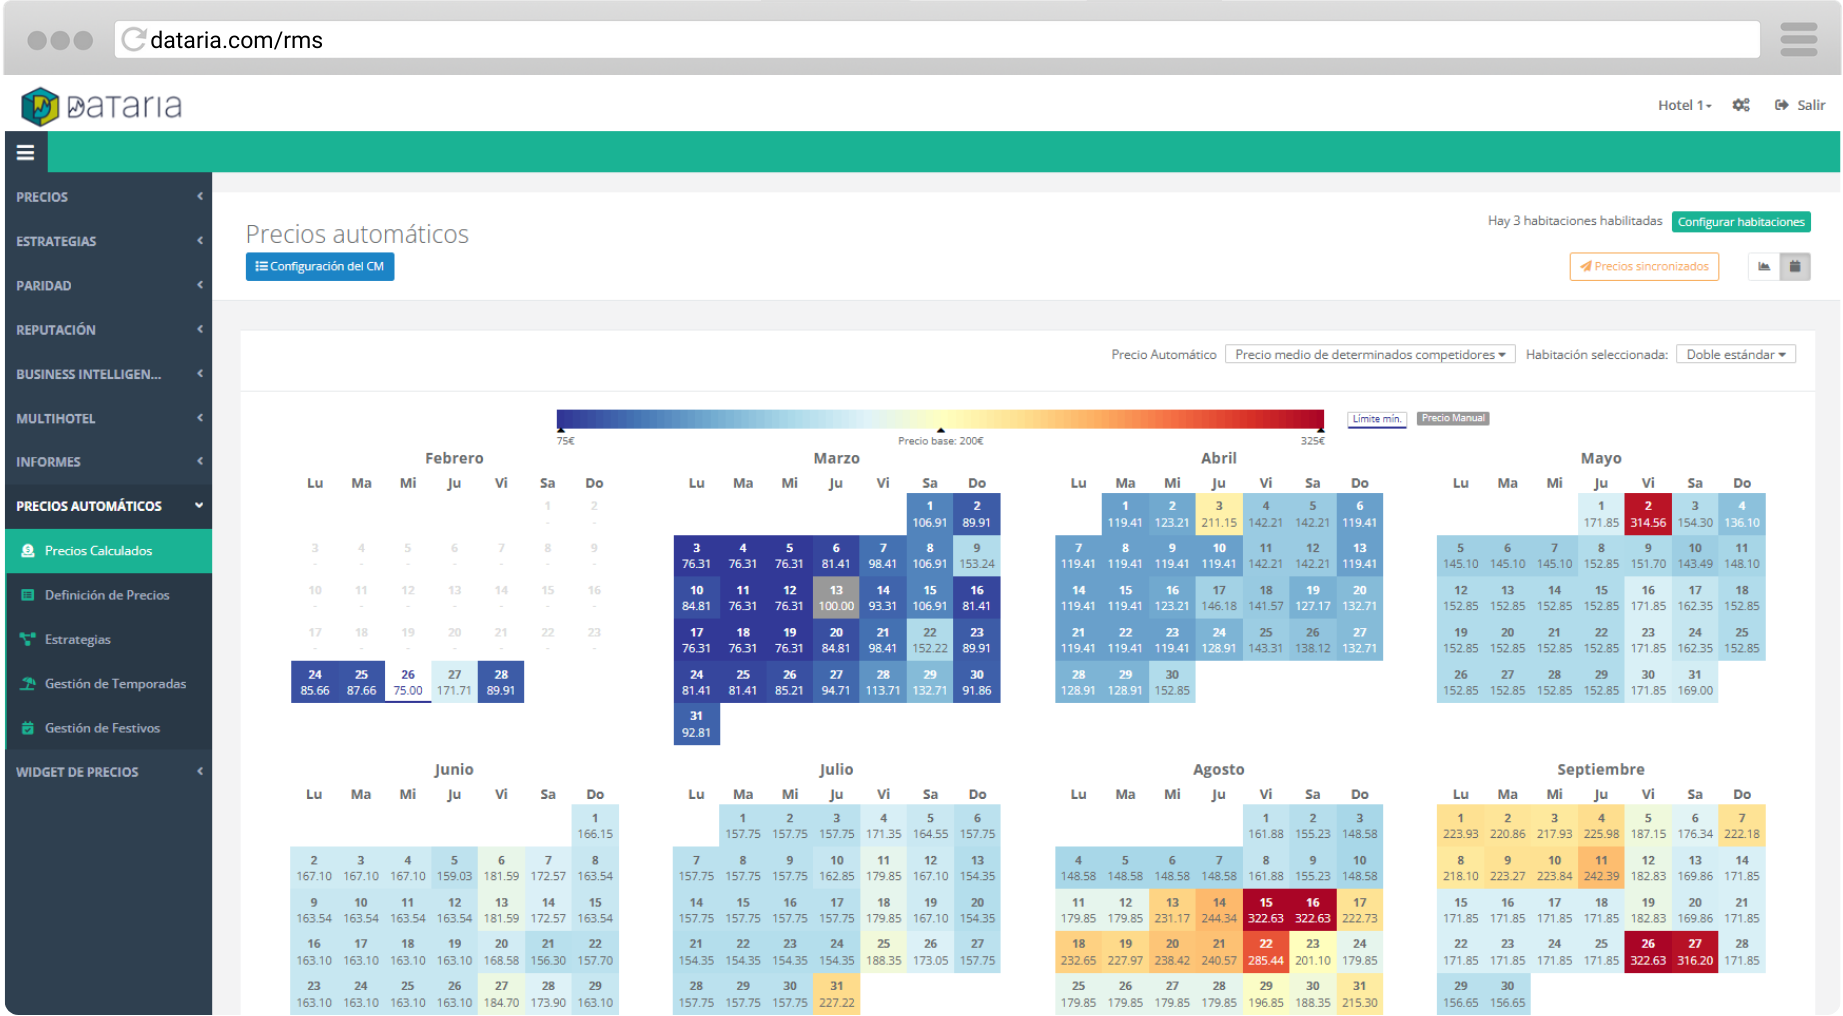This screenshot has height=1016, width=1843.
Task: Select June 27 cell priced 184.70
Action: pyautogui.click(x=501, y=994)
